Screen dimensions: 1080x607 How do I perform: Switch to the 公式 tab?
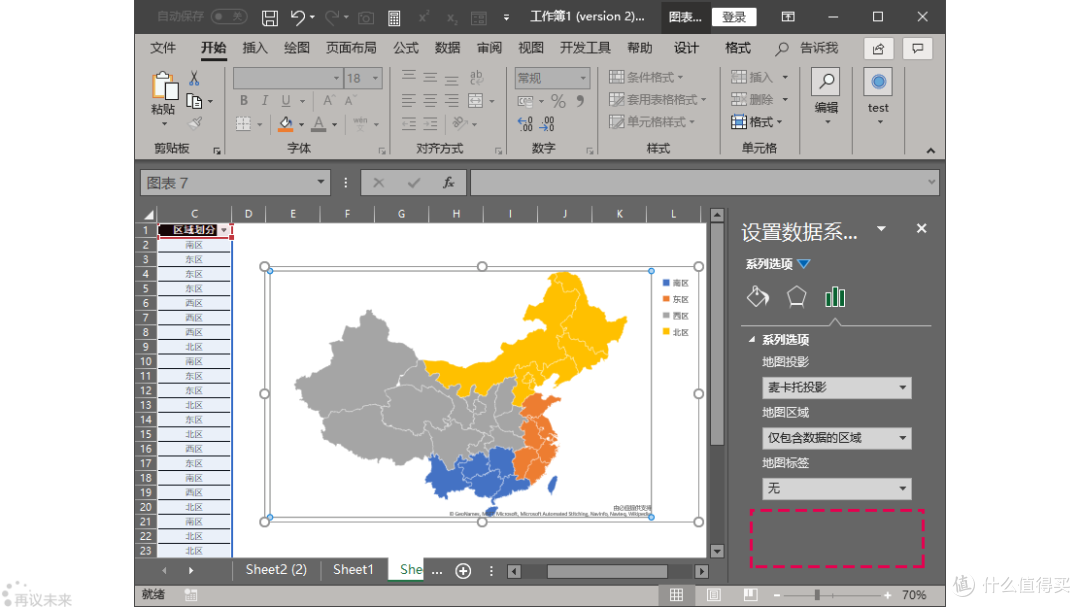(406, 48)
